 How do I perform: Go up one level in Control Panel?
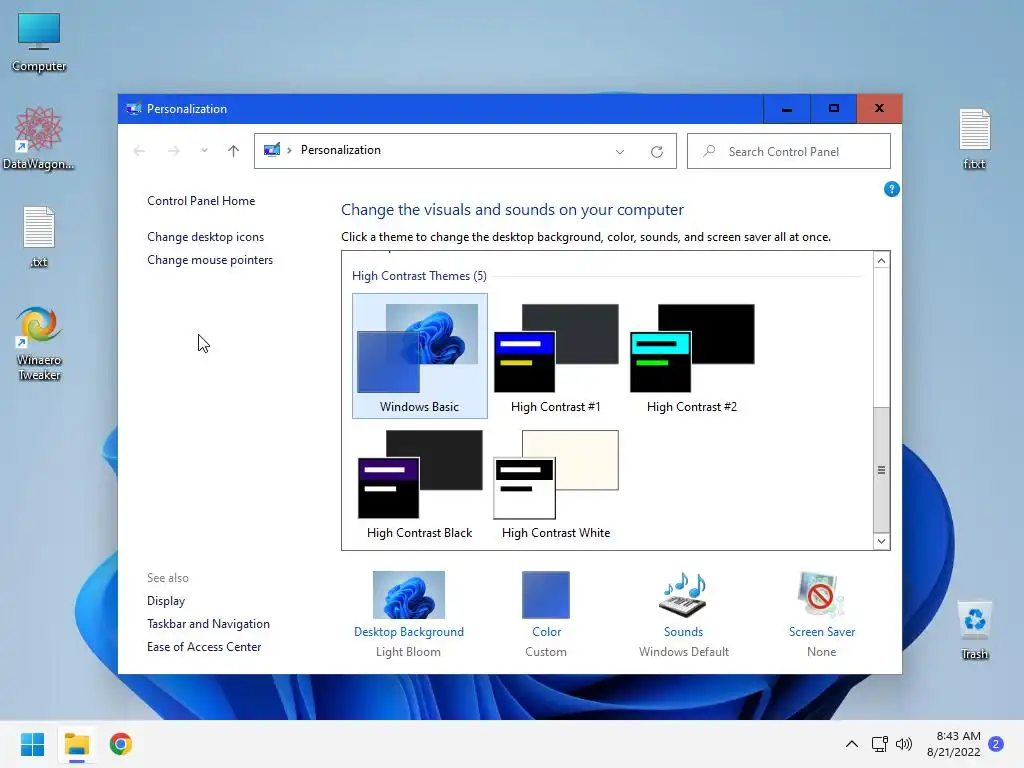(233, 151)
